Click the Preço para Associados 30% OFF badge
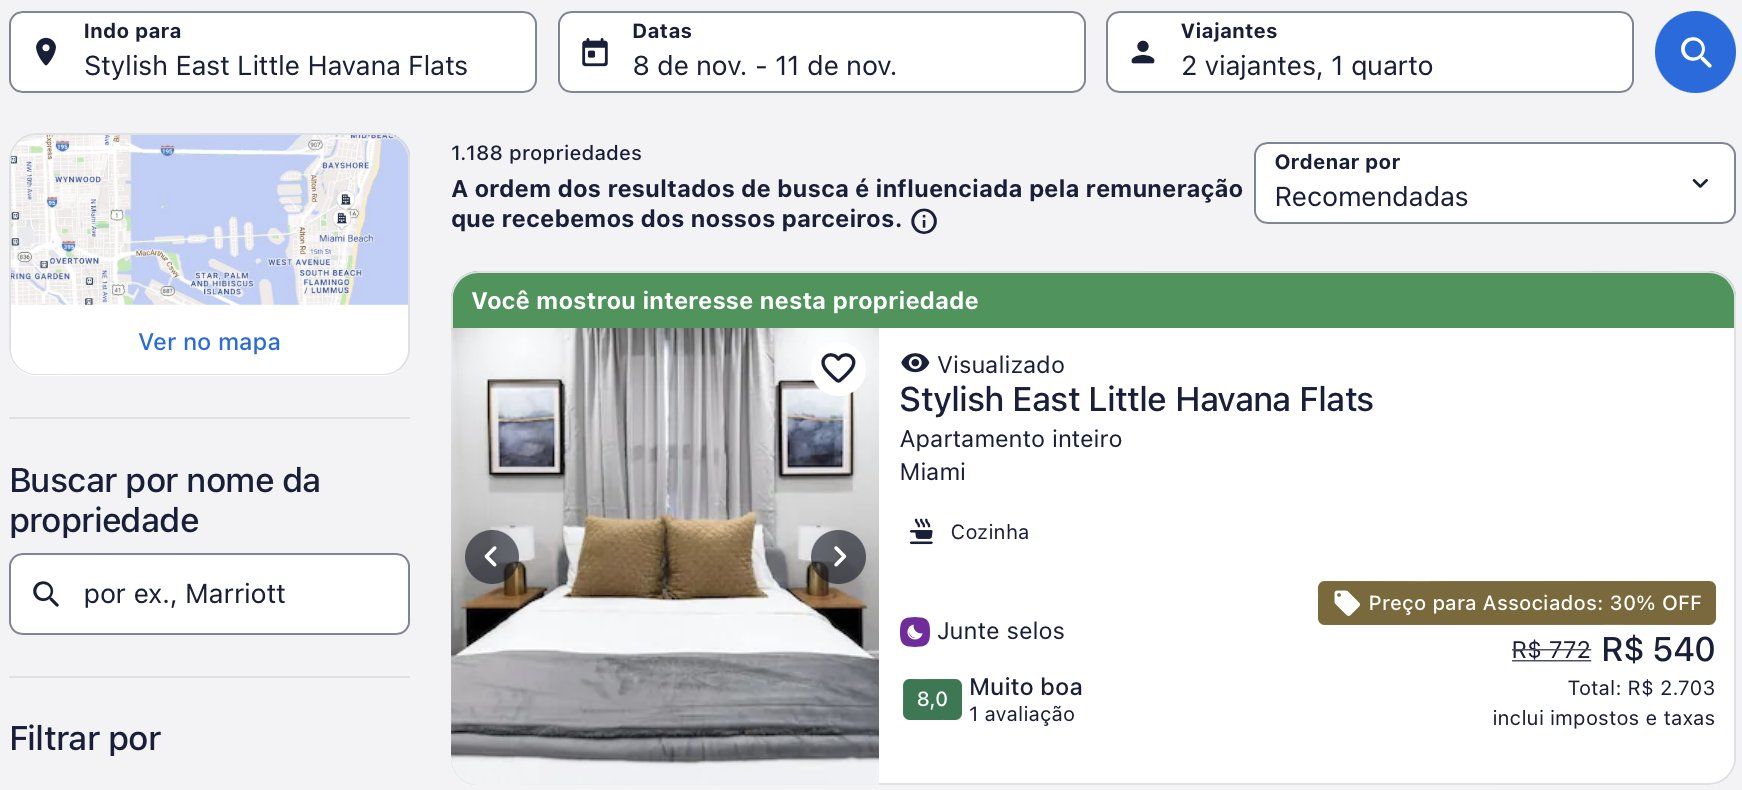Viewport: 1742px width, 790px height. (x=1516, y=603)
